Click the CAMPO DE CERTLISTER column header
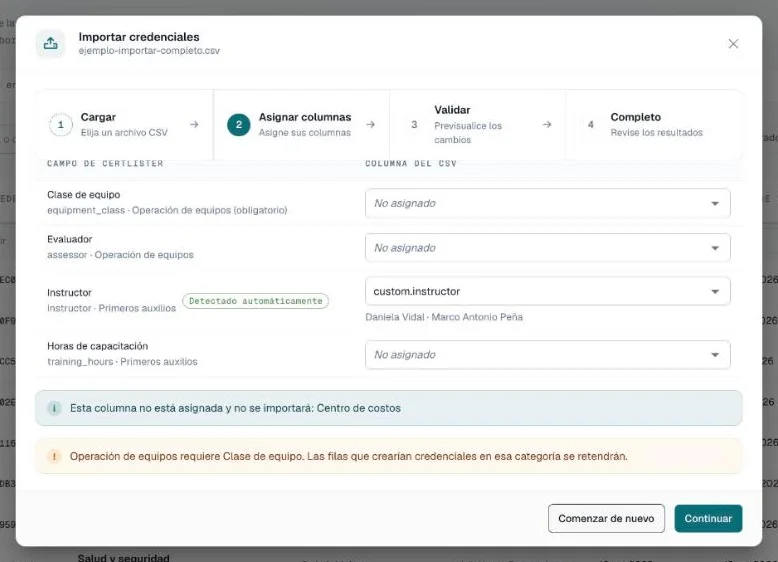Screen dimensions: 778x562 [105, 164]
